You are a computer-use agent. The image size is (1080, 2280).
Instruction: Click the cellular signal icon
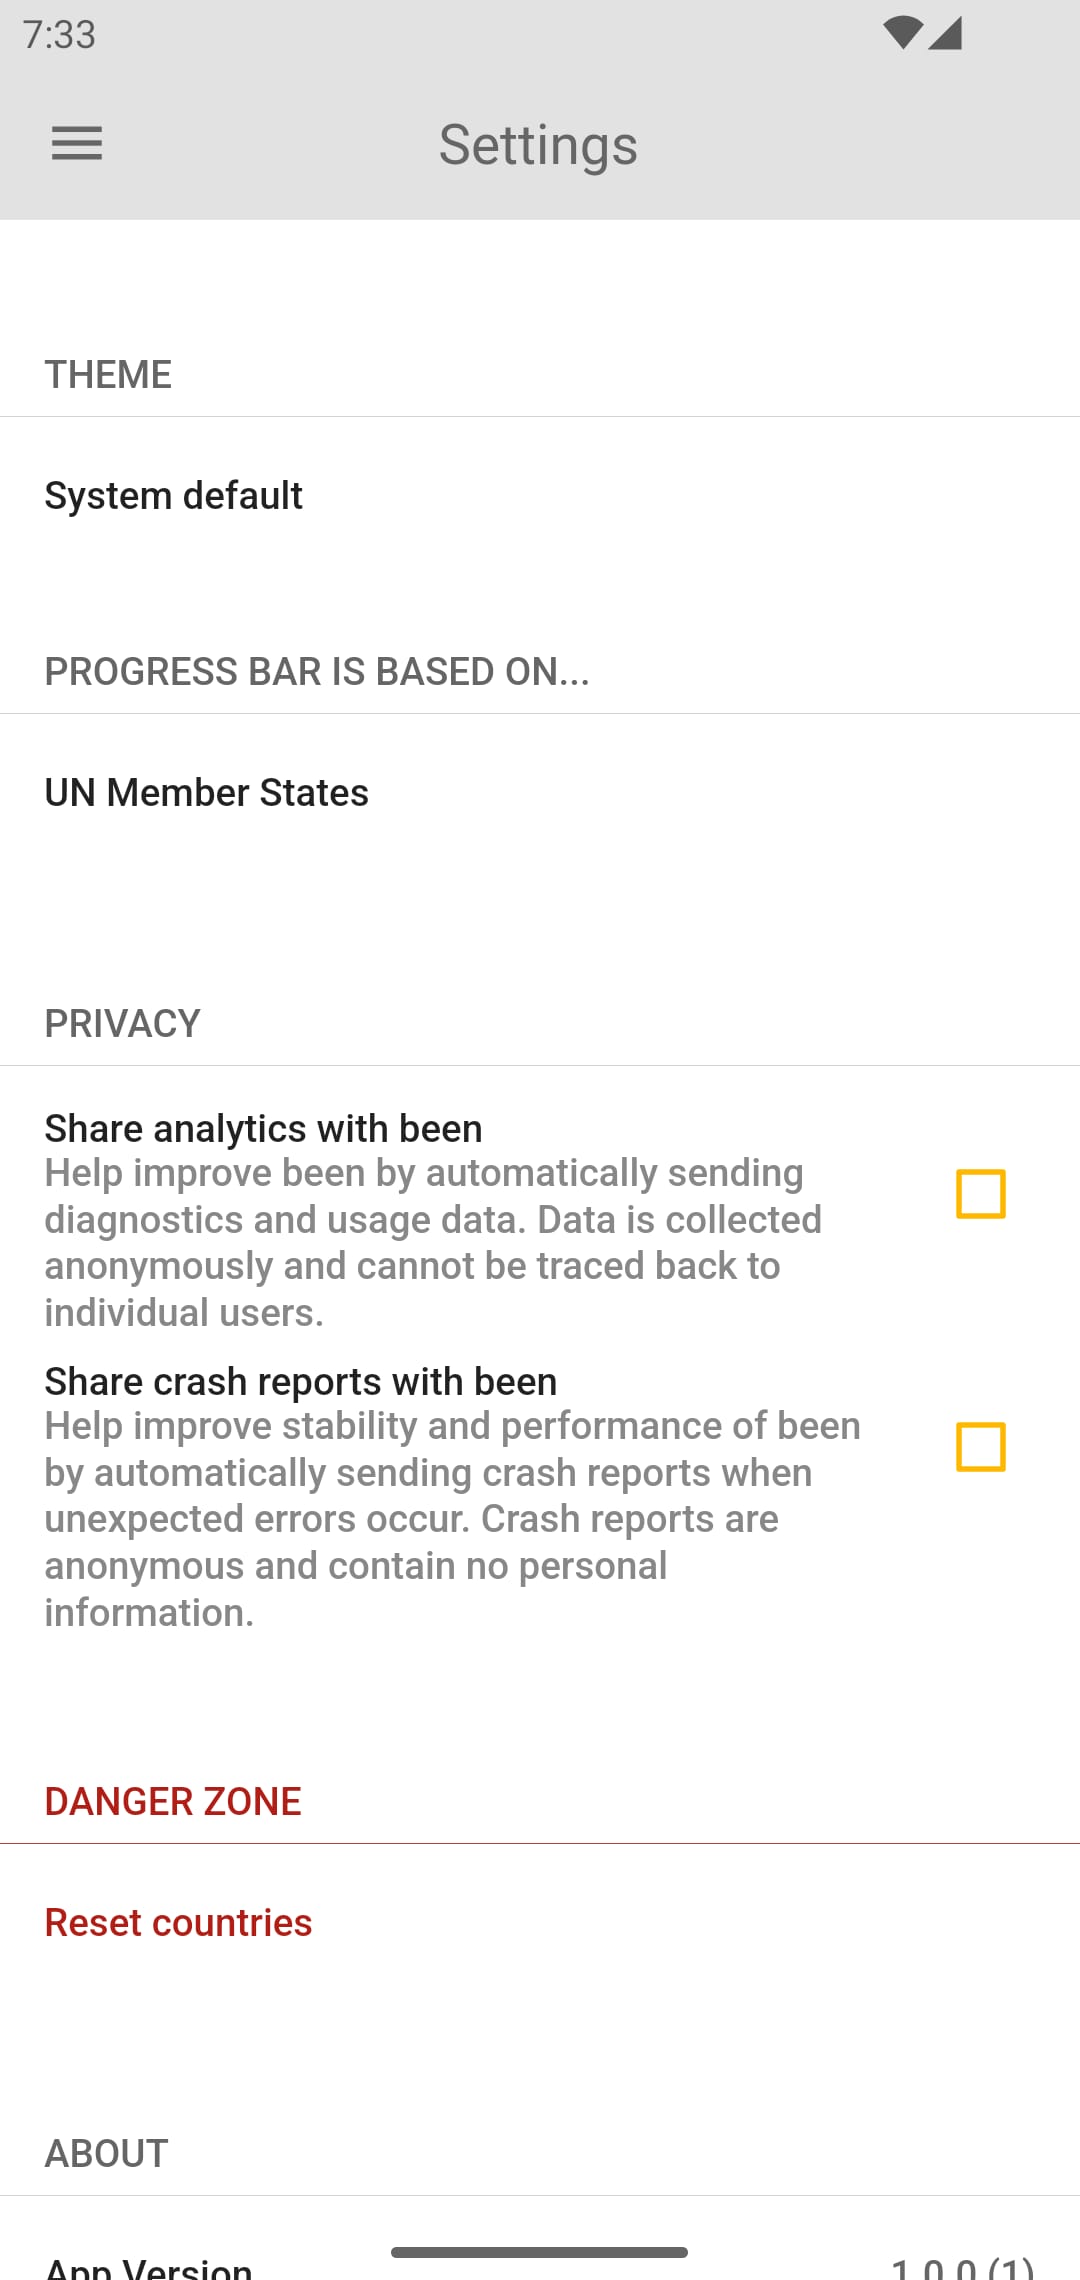point(948,33)
